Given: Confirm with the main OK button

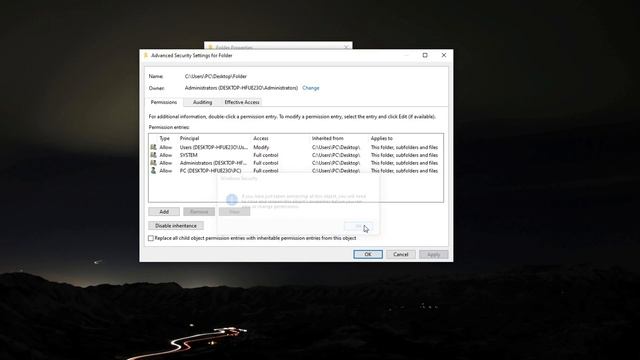Looking at the screenshot, I should [368, 254].
